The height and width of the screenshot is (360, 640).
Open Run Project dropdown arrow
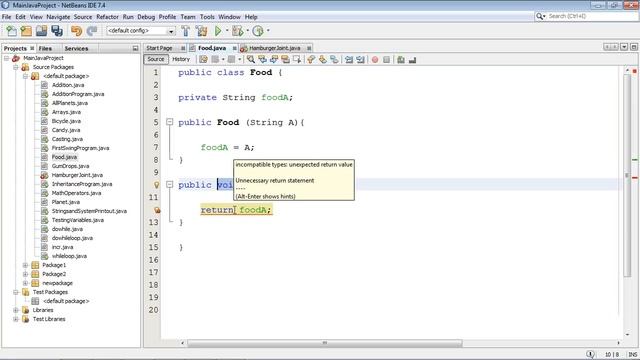(x=227, y=31)
